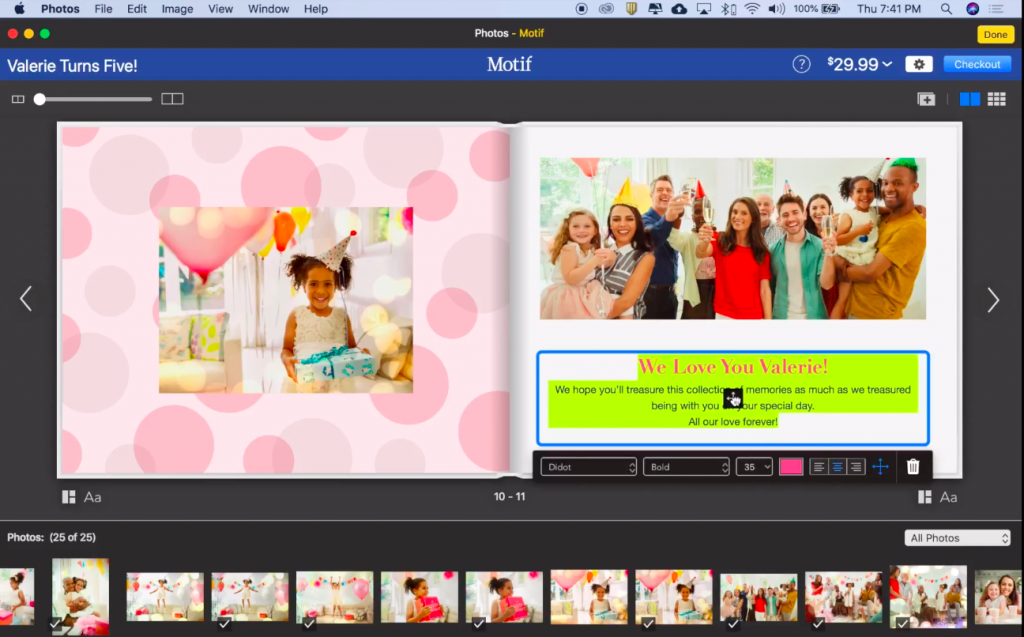Viewport: 1024px width, 637px height.
Task: Open the View menu
Action: (220, 9)
